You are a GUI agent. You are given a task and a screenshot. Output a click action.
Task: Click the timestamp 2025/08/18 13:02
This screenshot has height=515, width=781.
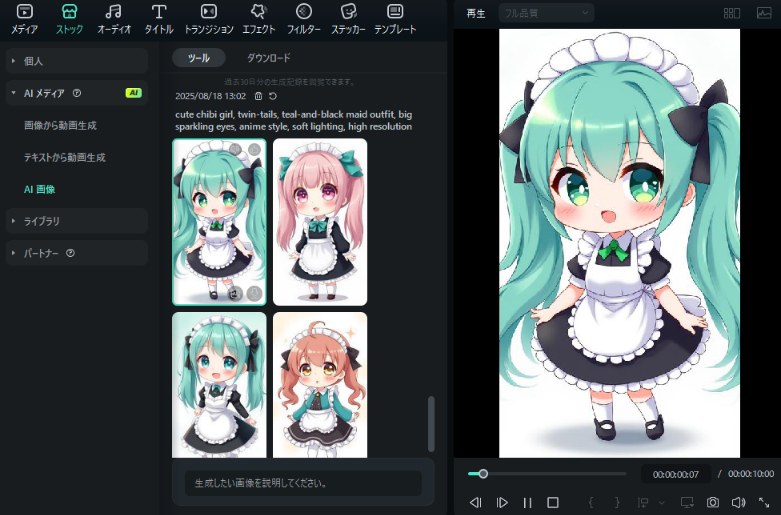pos(211,96)
